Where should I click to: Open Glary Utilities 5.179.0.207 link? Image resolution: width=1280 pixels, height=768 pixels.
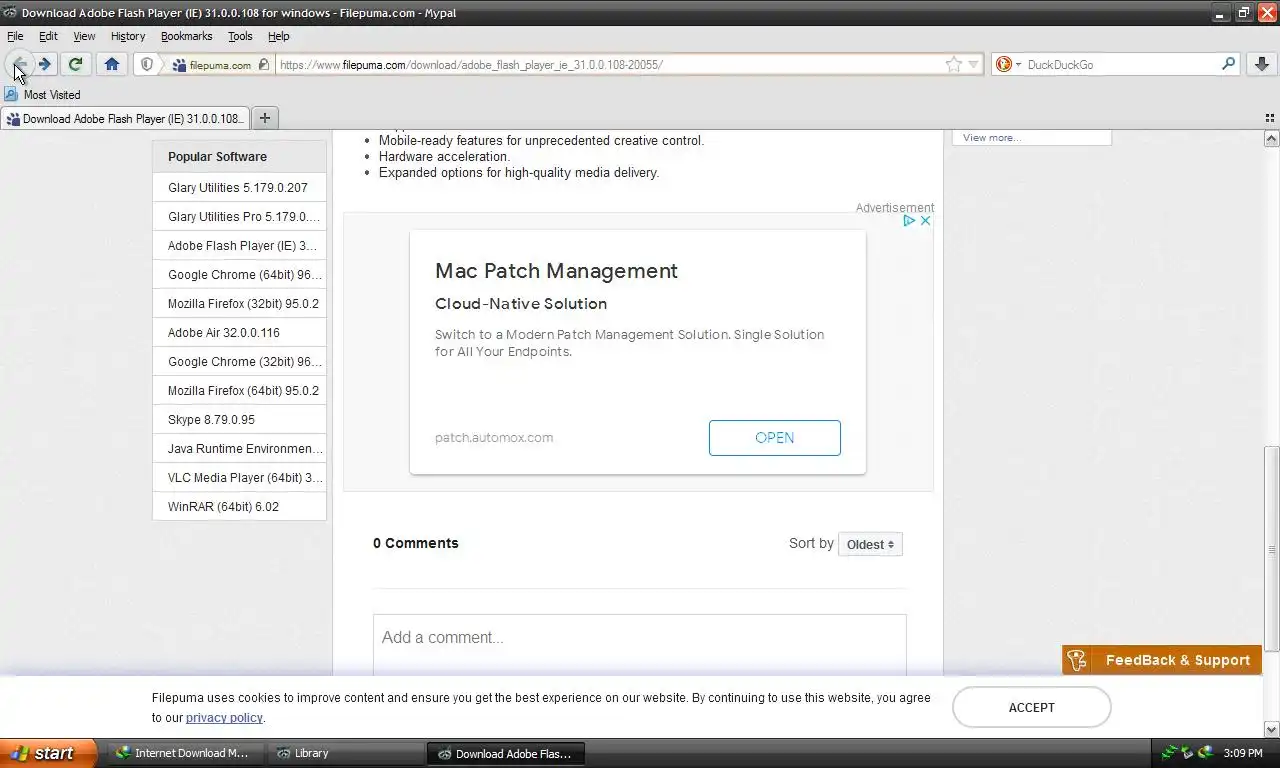[x=238, y=188]
